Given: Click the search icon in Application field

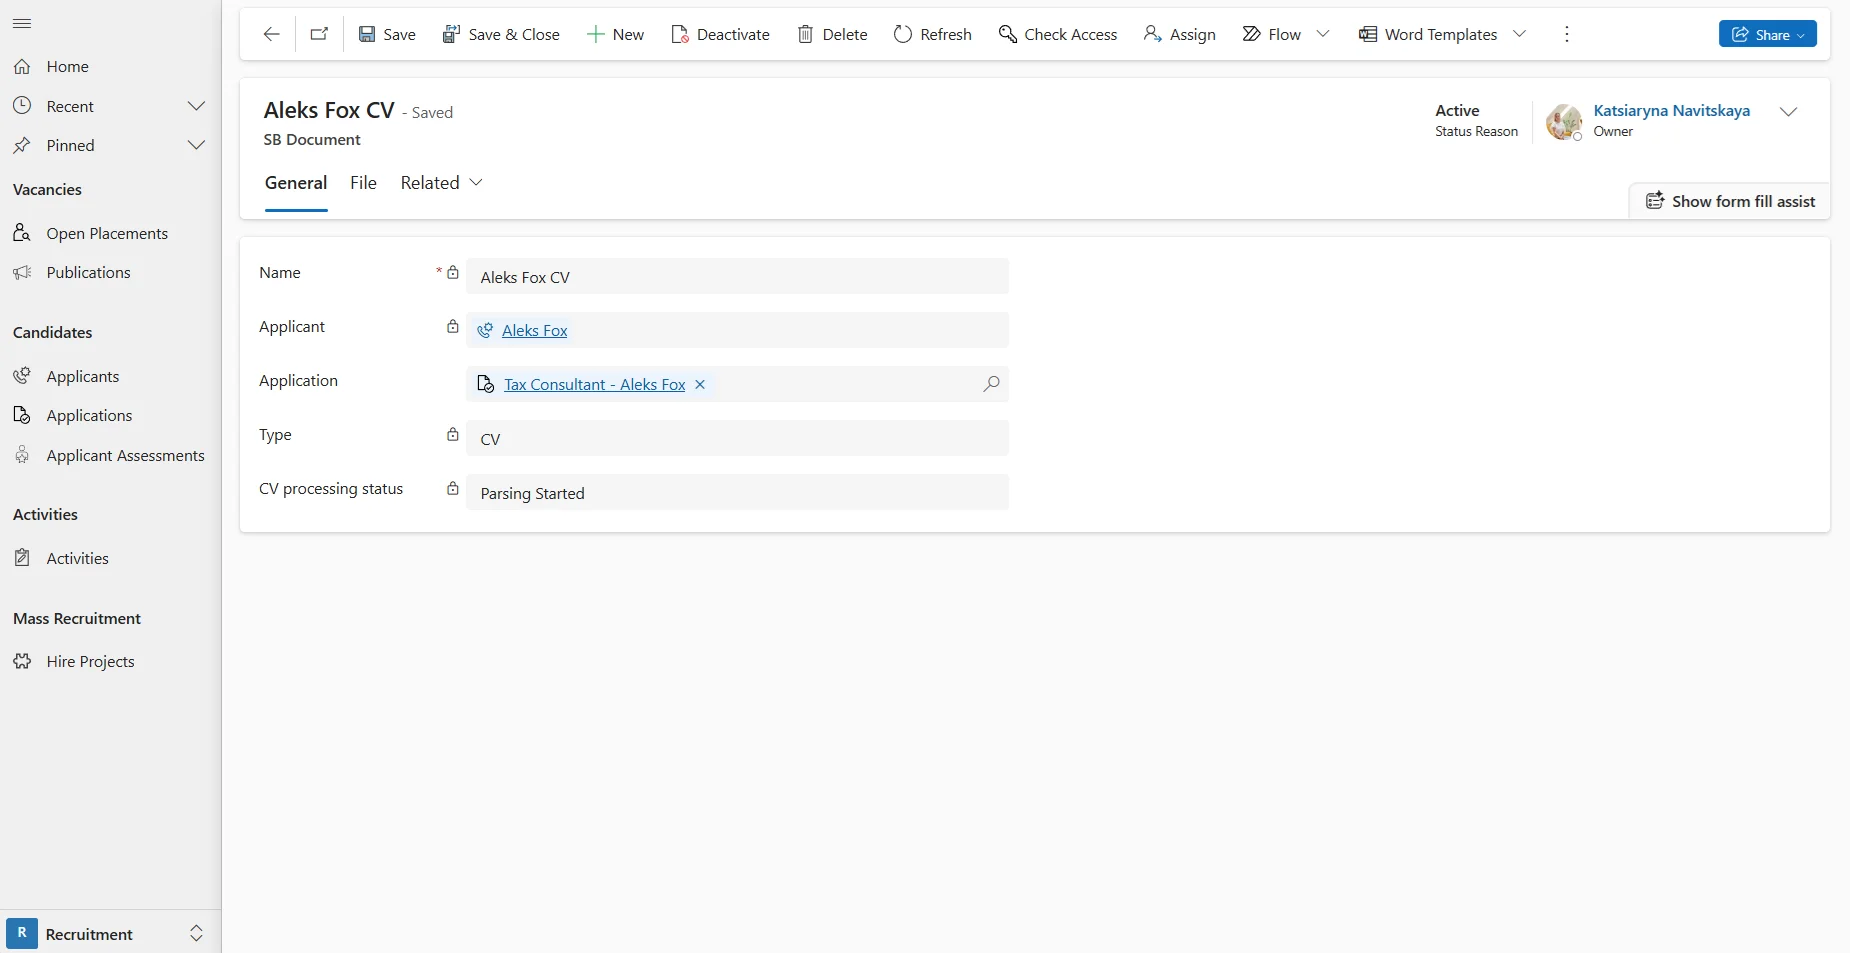Looking at the screenshot, I should (991, 384).
